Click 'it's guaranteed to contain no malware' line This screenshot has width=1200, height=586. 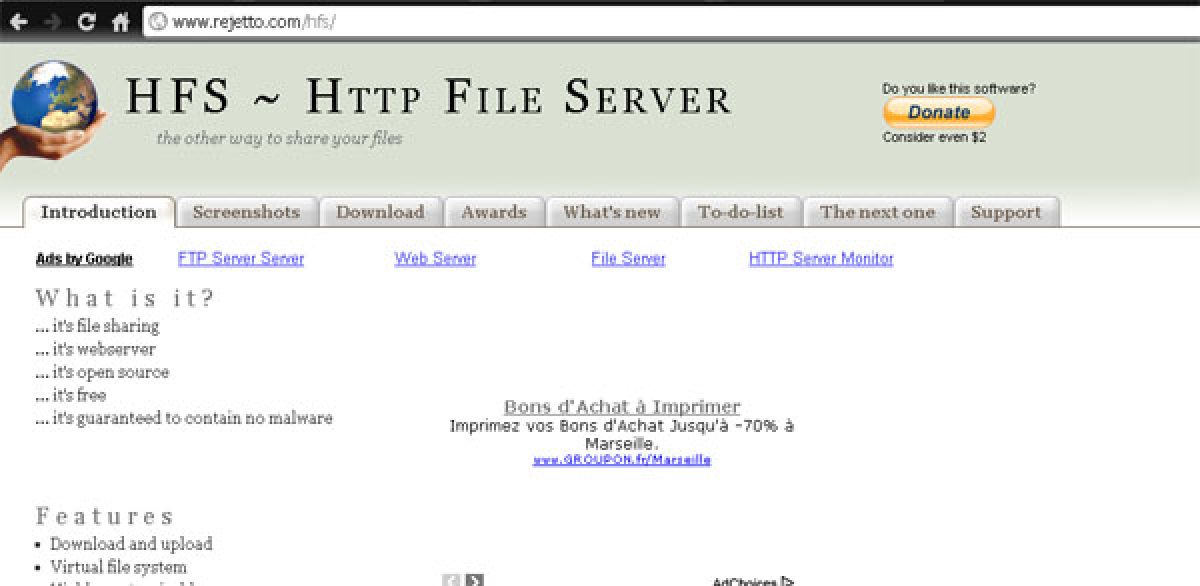184,418
